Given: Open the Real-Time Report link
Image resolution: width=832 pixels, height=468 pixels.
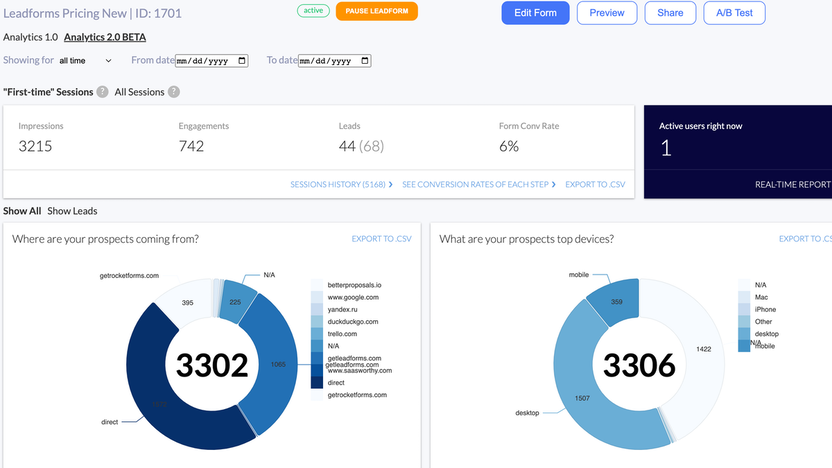Looking at the screenshot, I should 792,185.
